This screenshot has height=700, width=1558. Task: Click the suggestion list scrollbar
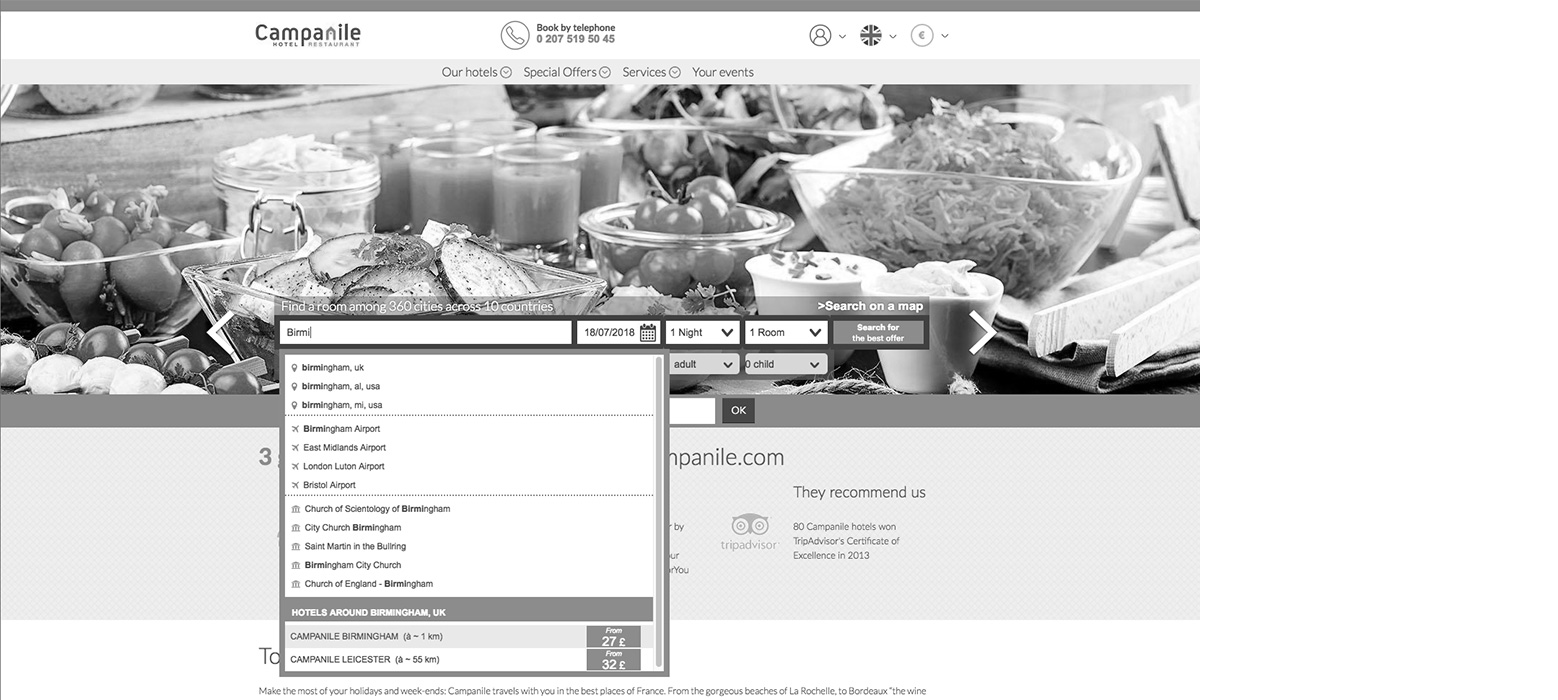[x=659, y=512]
